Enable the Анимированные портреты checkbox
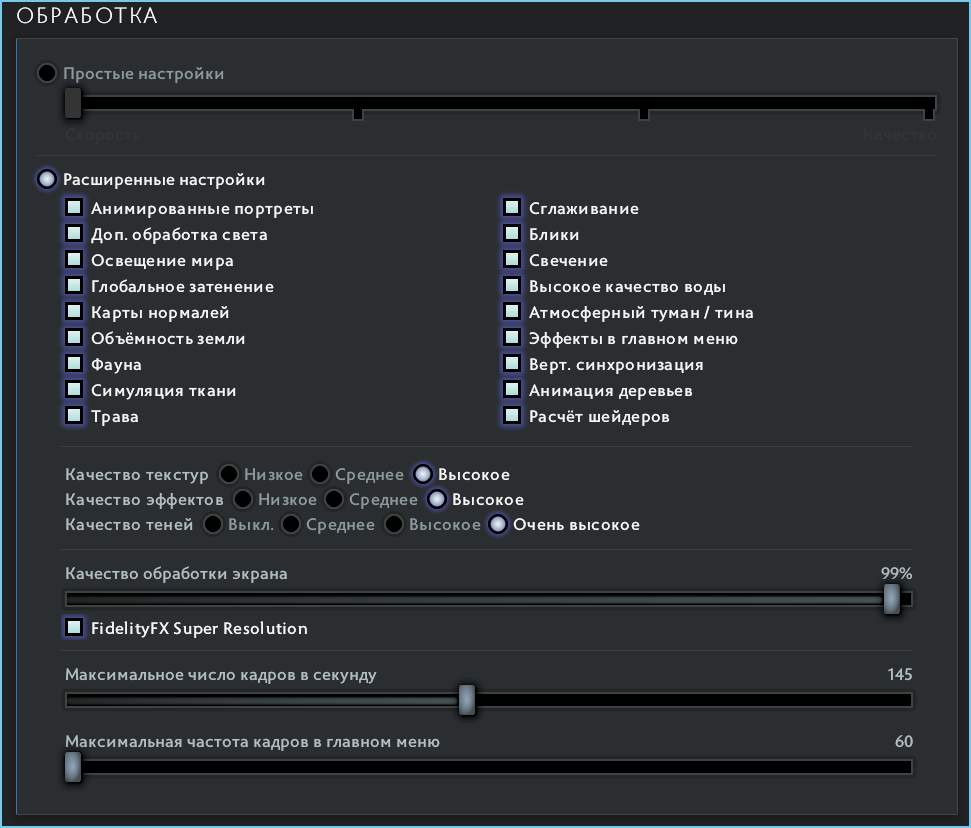 tap(74, 208)
